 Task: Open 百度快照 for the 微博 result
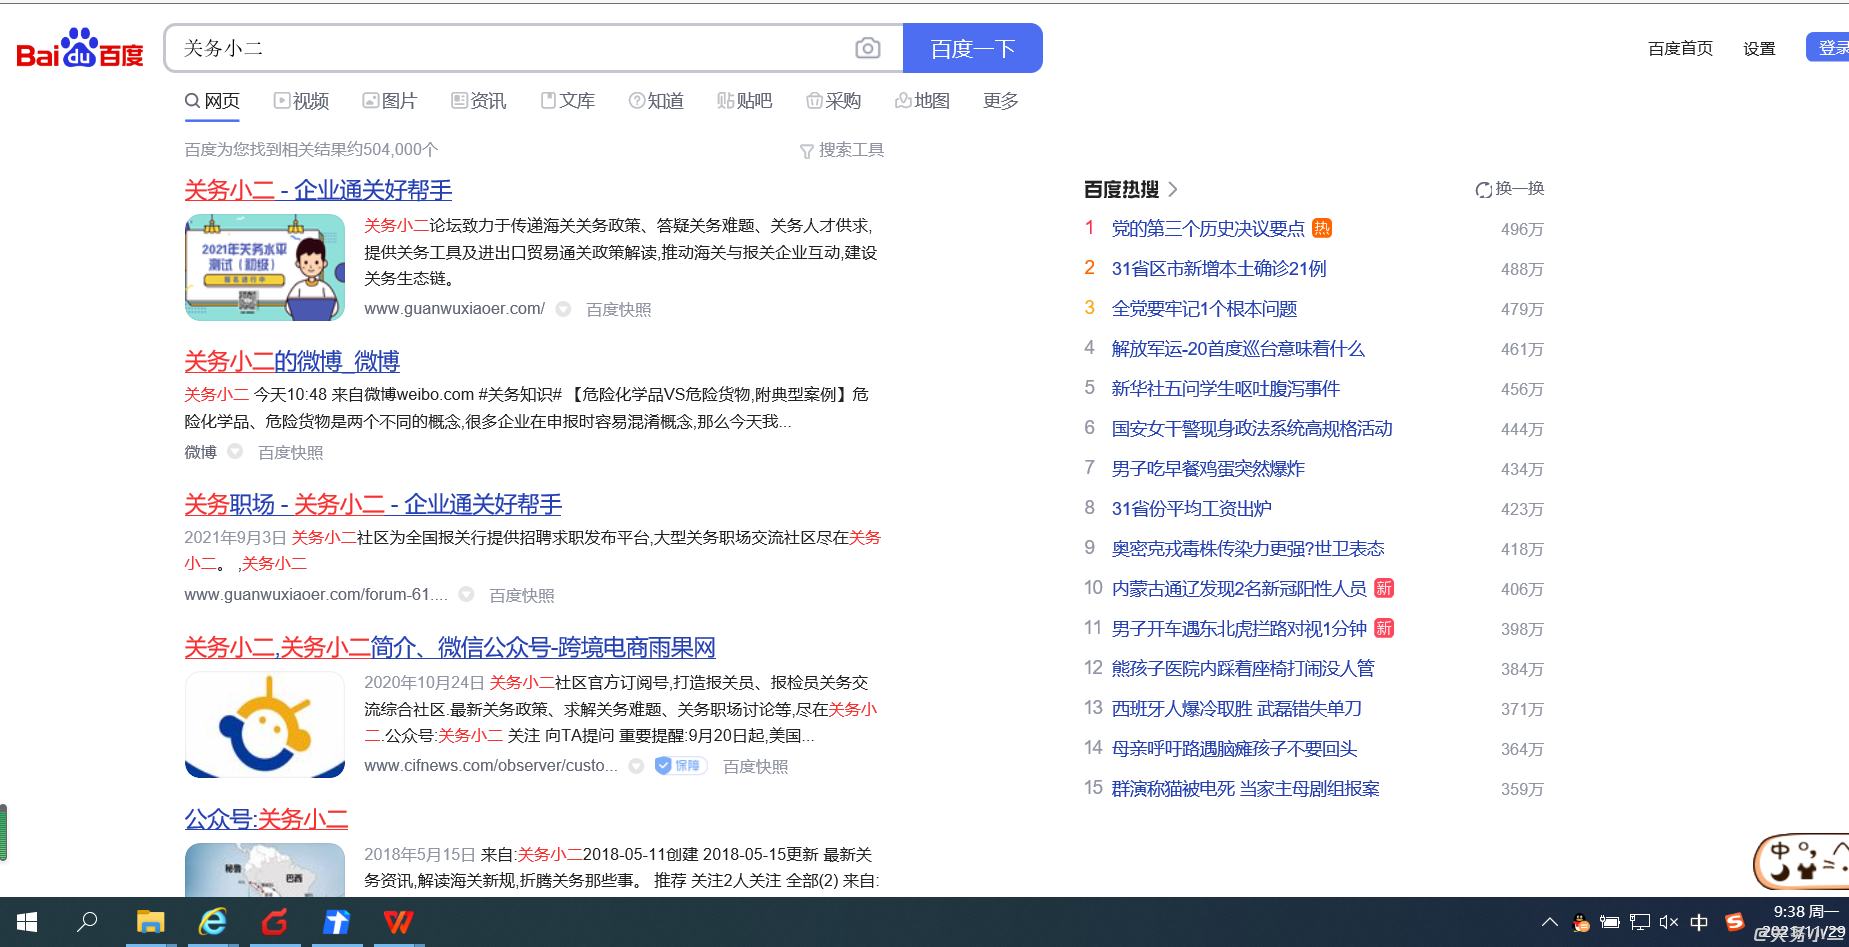click(x=290, y=452)
